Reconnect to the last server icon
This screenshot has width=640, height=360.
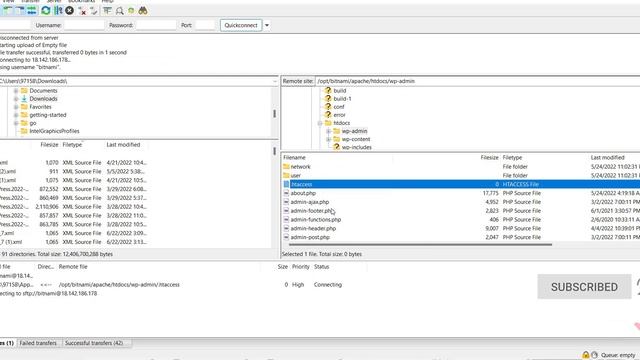pos(94,11)
